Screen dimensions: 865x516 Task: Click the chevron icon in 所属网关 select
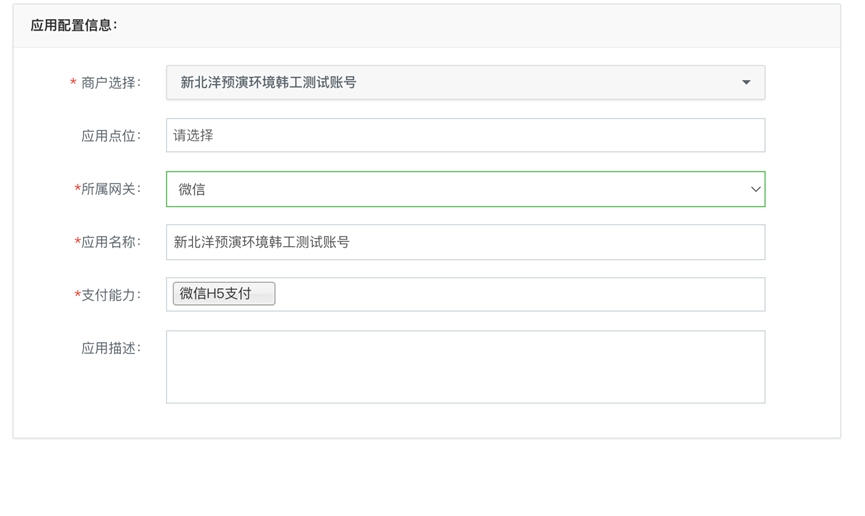pos(755,189)
